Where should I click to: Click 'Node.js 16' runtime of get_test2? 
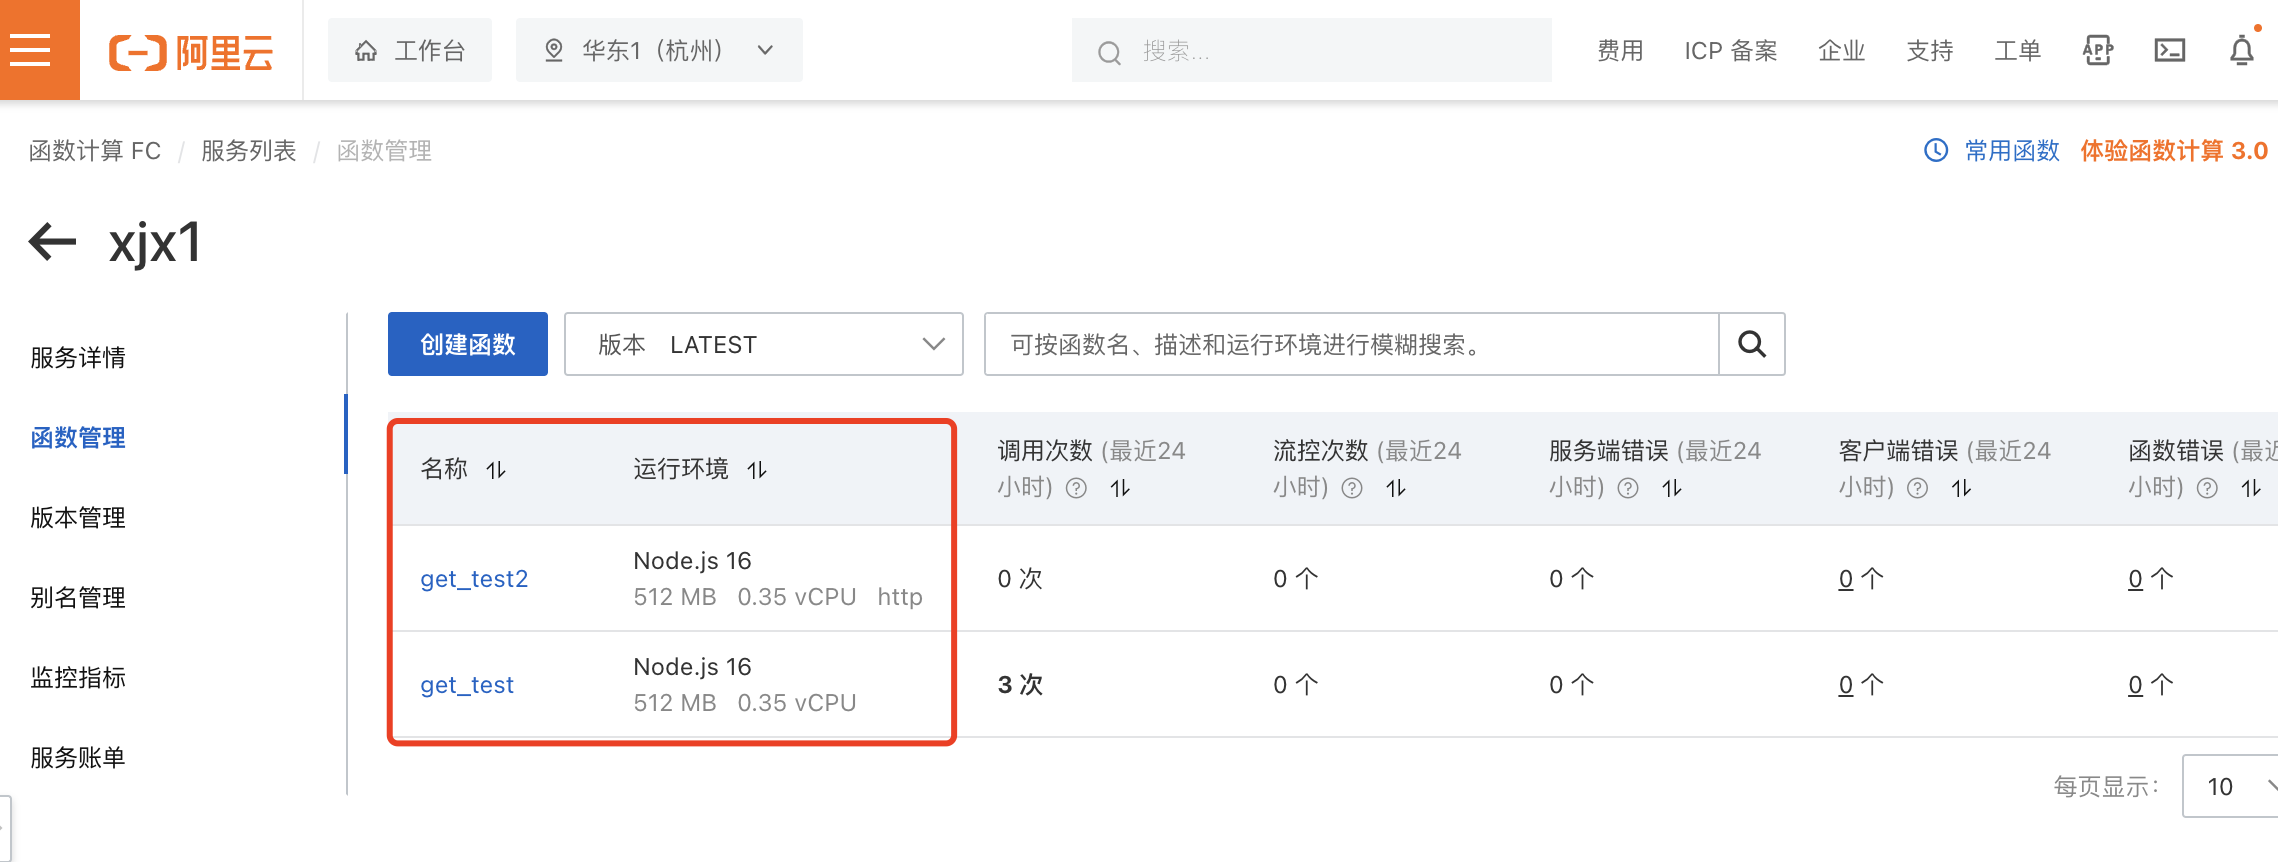click(692, 561)
